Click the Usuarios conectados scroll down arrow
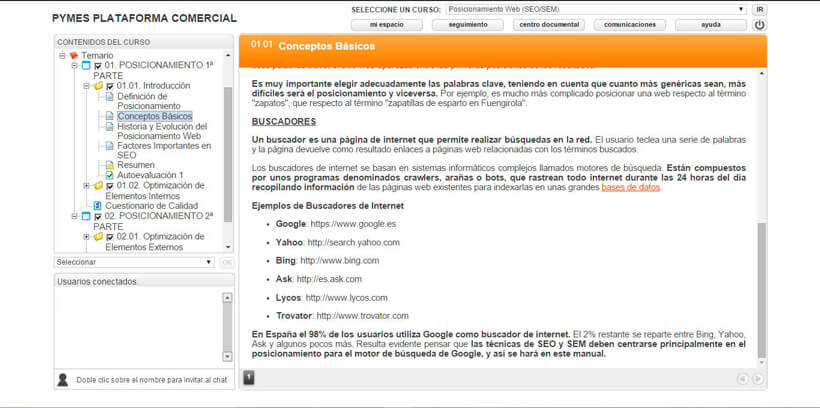 [x=227, y=356]
